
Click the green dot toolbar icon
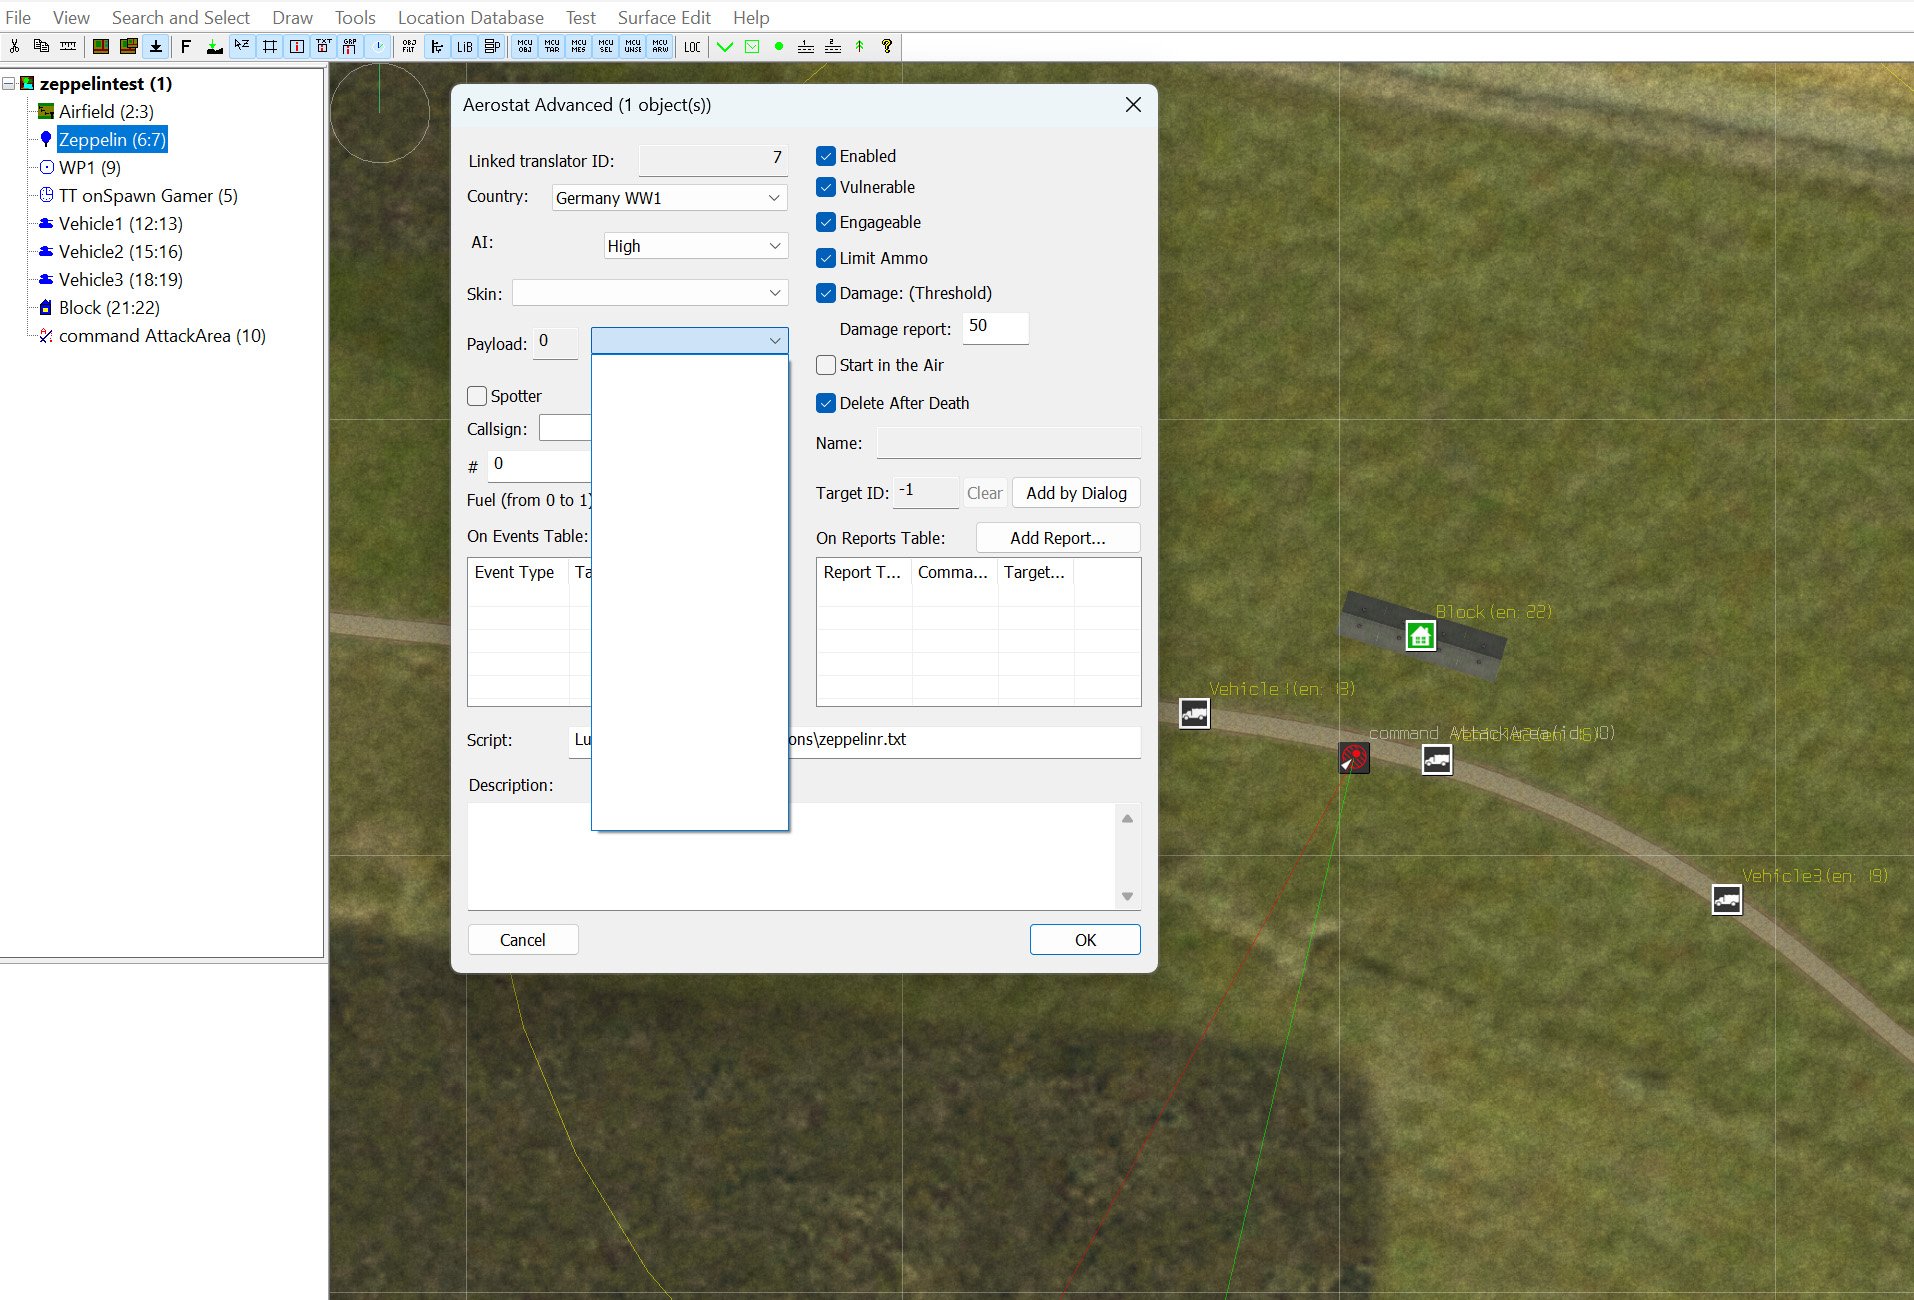pyautogui.click(x=778, y=46)
